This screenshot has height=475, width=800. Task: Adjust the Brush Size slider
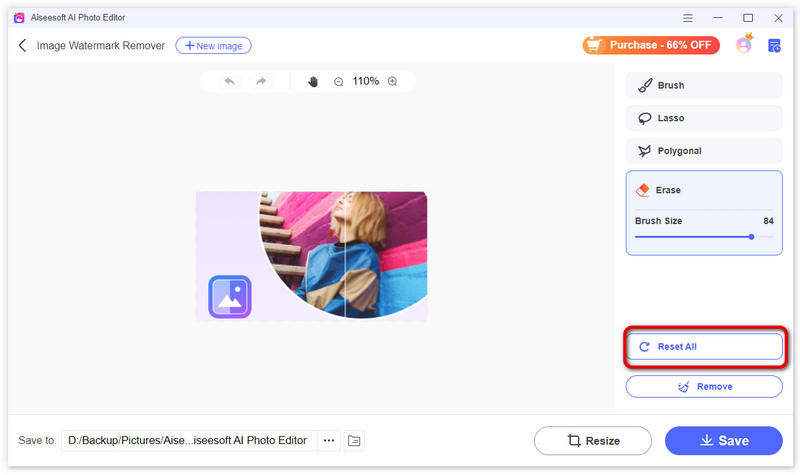pos(704,237)
